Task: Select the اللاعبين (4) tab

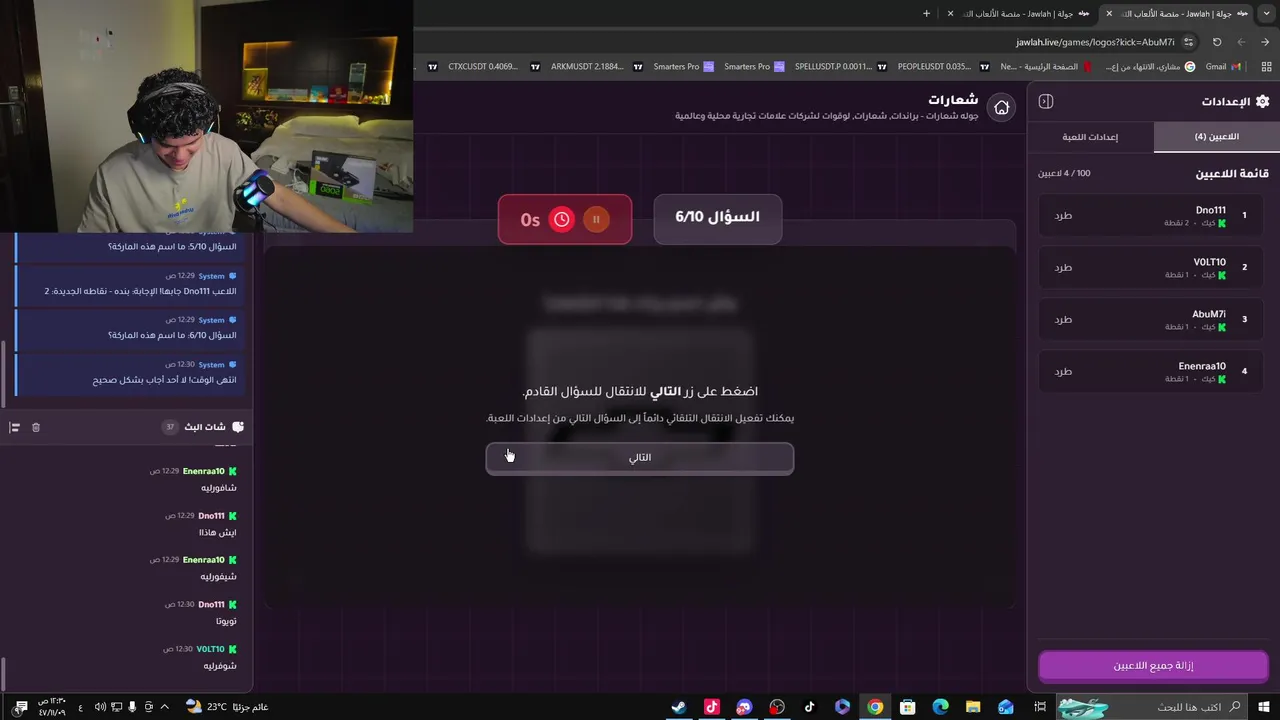Action: click(x=1216, y=137)
